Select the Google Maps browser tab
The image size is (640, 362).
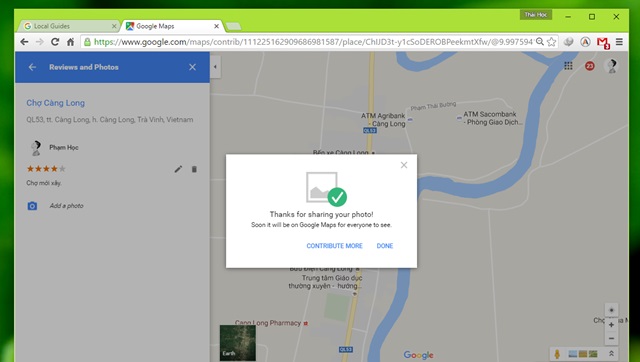173,26
